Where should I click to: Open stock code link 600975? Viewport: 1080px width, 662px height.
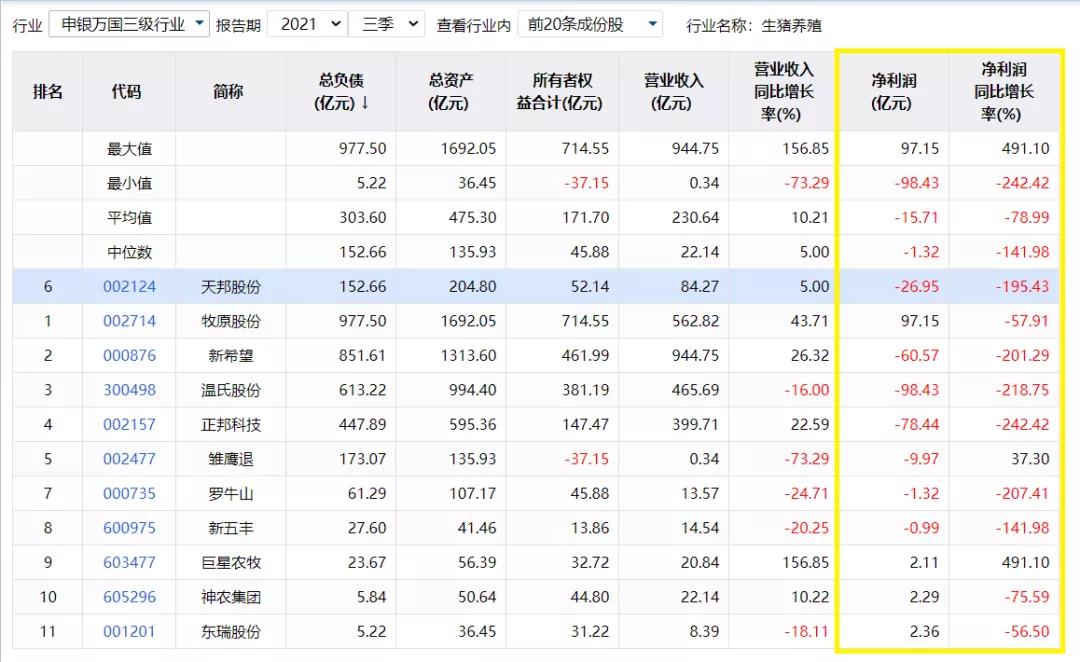tap(129, 528)
